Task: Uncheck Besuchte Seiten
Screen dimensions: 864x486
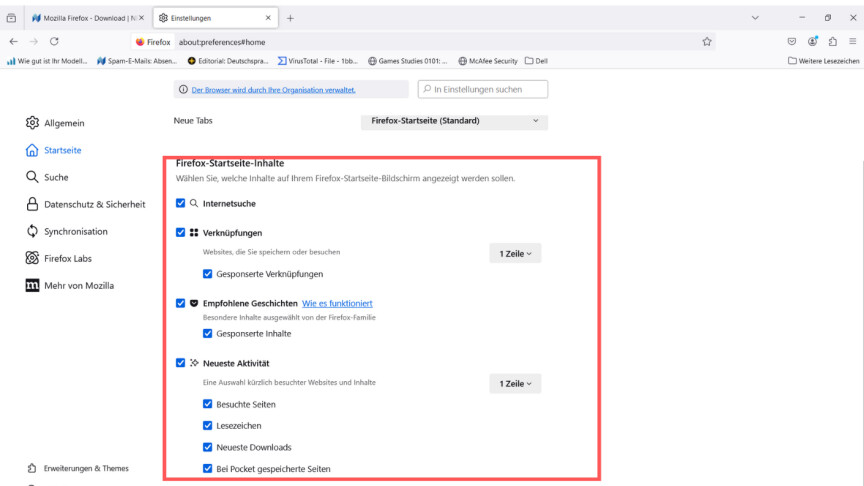Action: (207, 404)
